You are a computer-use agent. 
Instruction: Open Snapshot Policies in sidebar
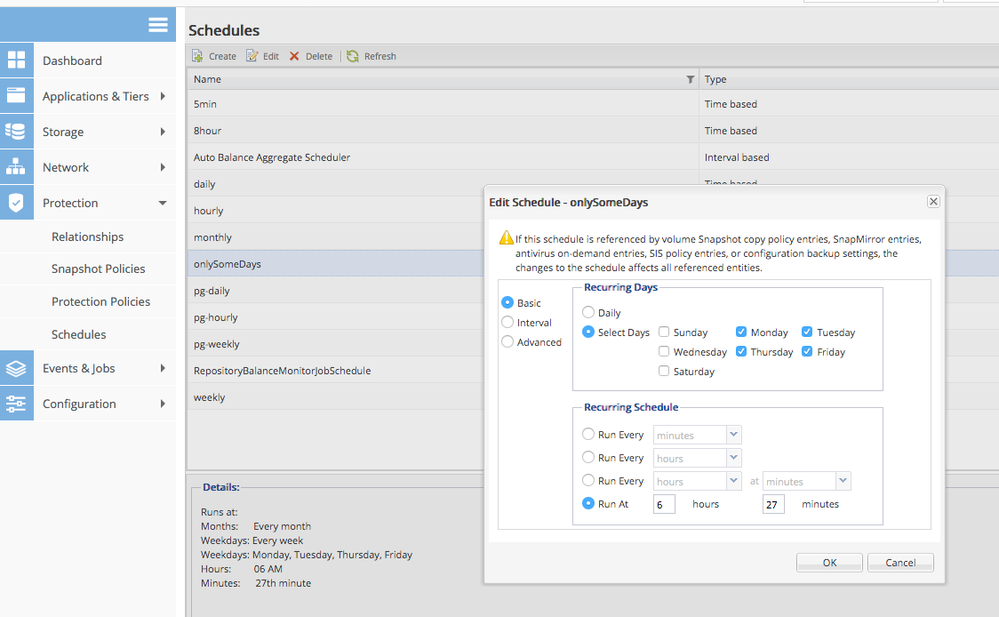point(98,269)
